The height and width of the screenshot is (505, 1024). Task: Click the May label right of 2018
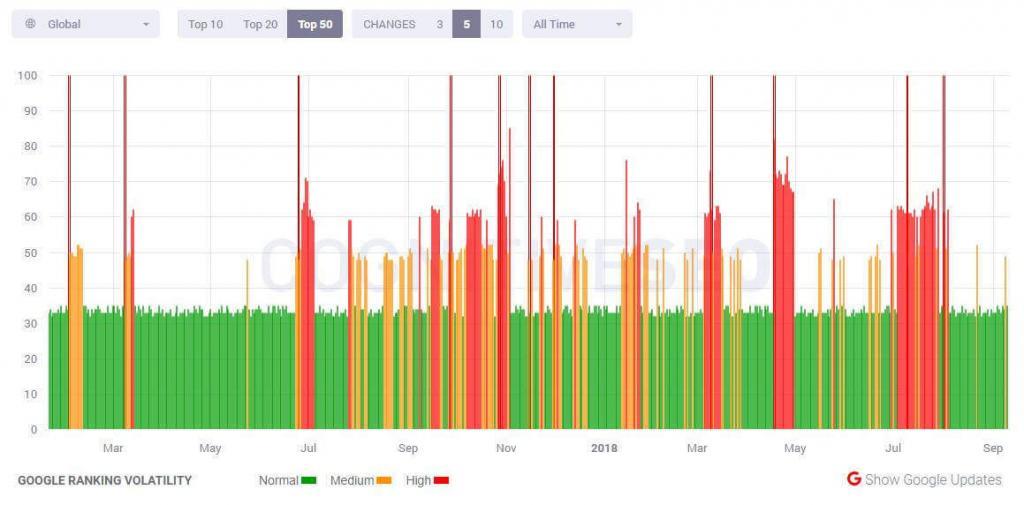(795, 448)
